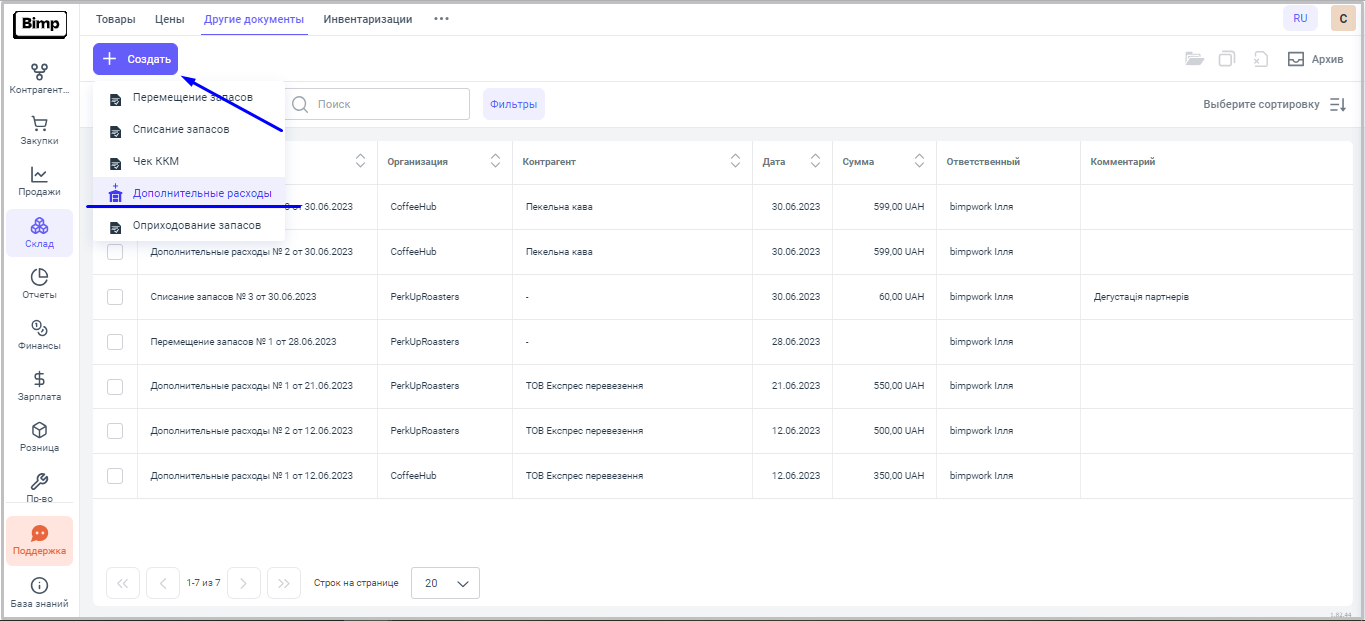Tick checkbox for Дополнительные расходы № 1 от 21.06.2023
Image resolution: width=1365 pixels, height=621 pixels.
[x=115, y=386]
